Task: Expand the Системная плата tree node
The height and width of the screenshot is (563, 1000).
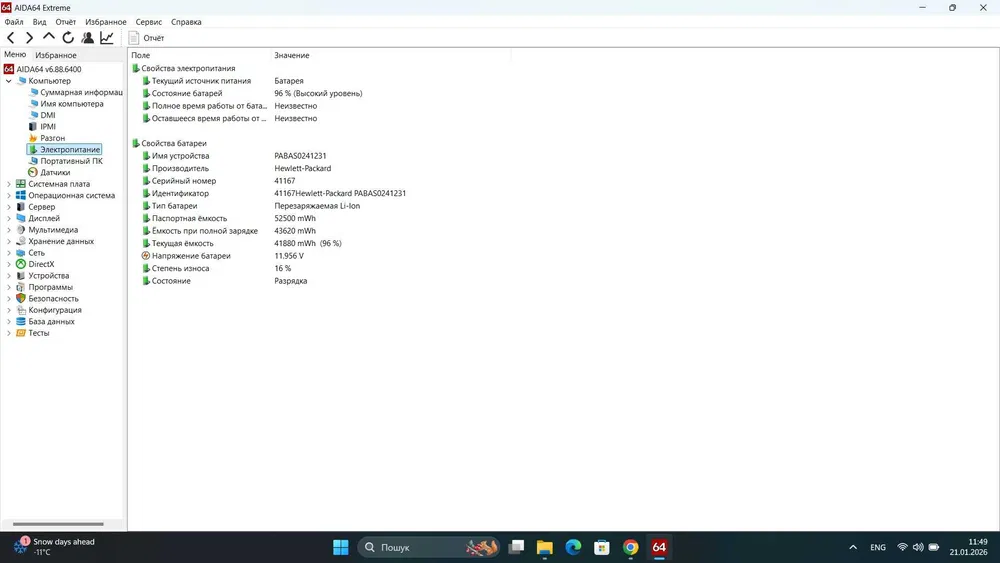Action: 9,184
